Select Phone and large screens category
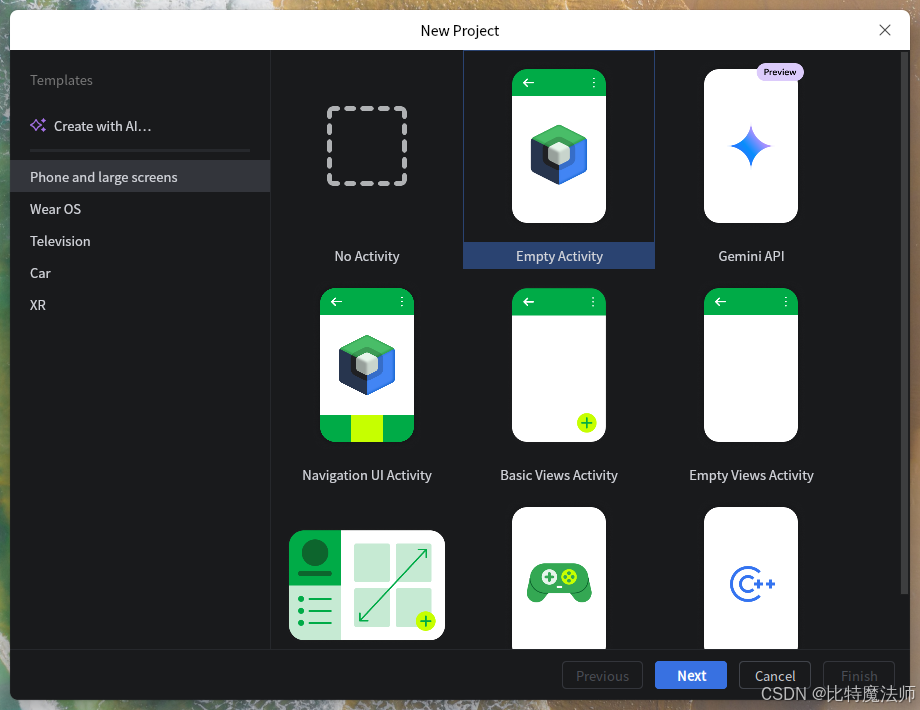This screenshot has height=710, width=920. 140,177
